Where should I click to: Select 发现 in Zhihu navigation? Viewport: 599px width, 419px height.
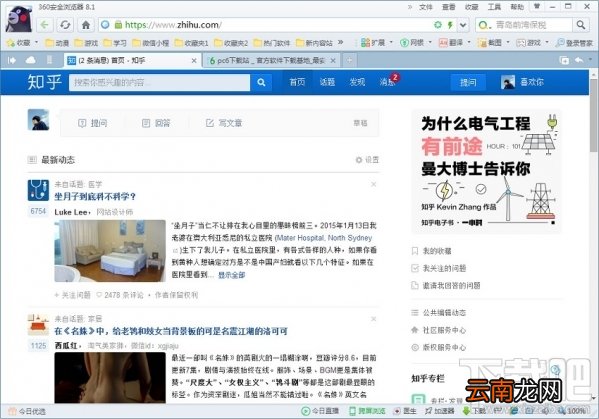[x=357, y=82]
